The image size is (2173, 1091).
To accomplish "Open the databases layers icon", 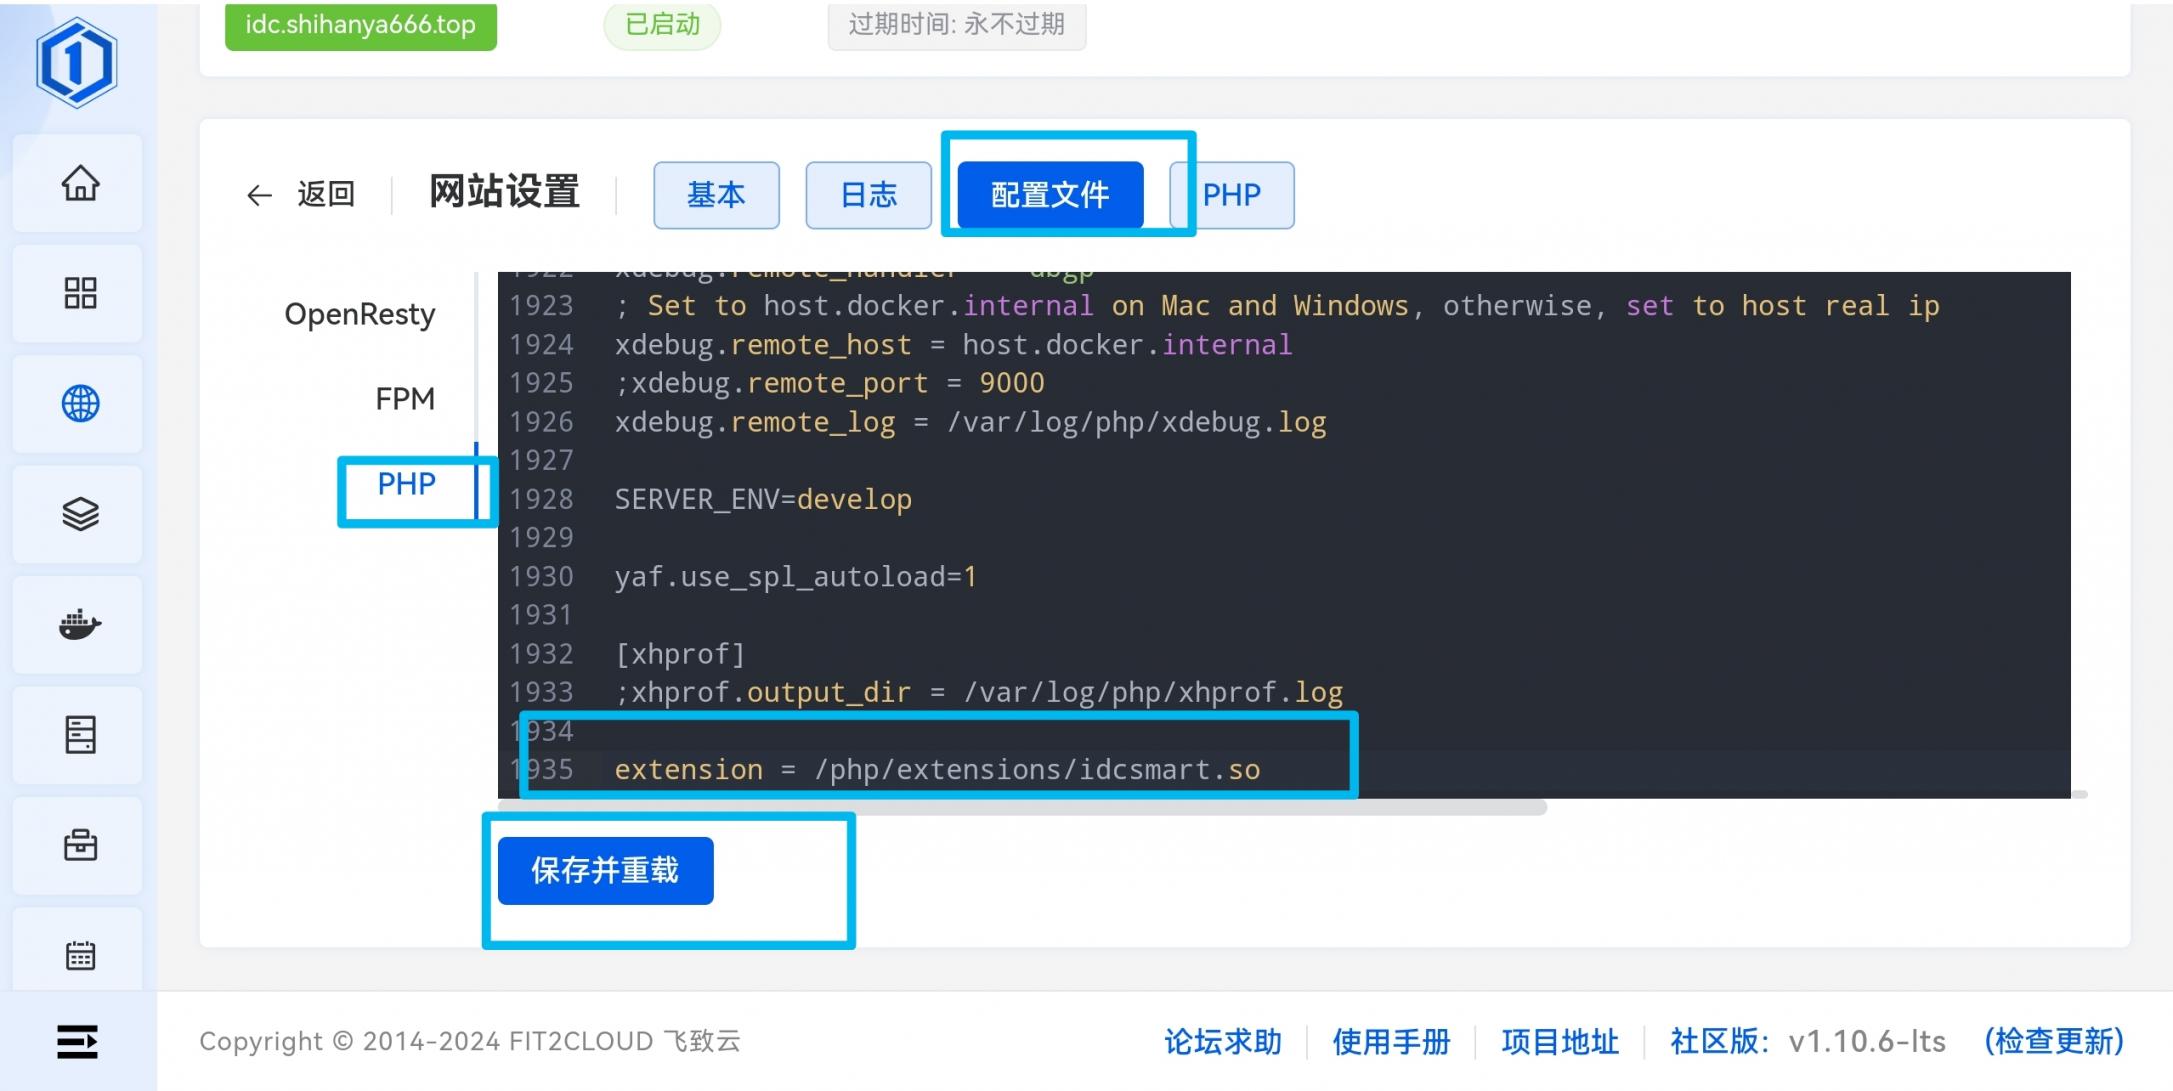I will [x=80, y=514].
